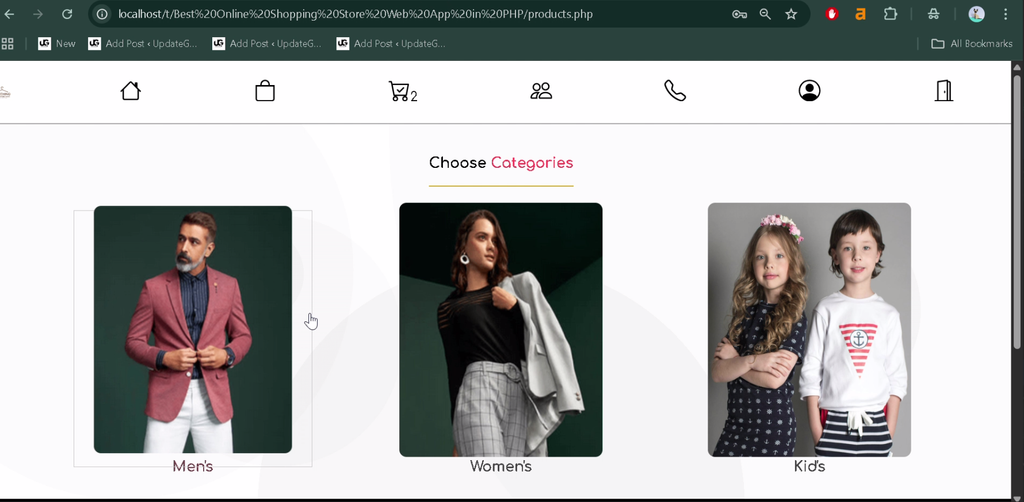This screenshot has height=502, width=1024.
Task: Open the 'New' bookmark
Action: (57, 44)
